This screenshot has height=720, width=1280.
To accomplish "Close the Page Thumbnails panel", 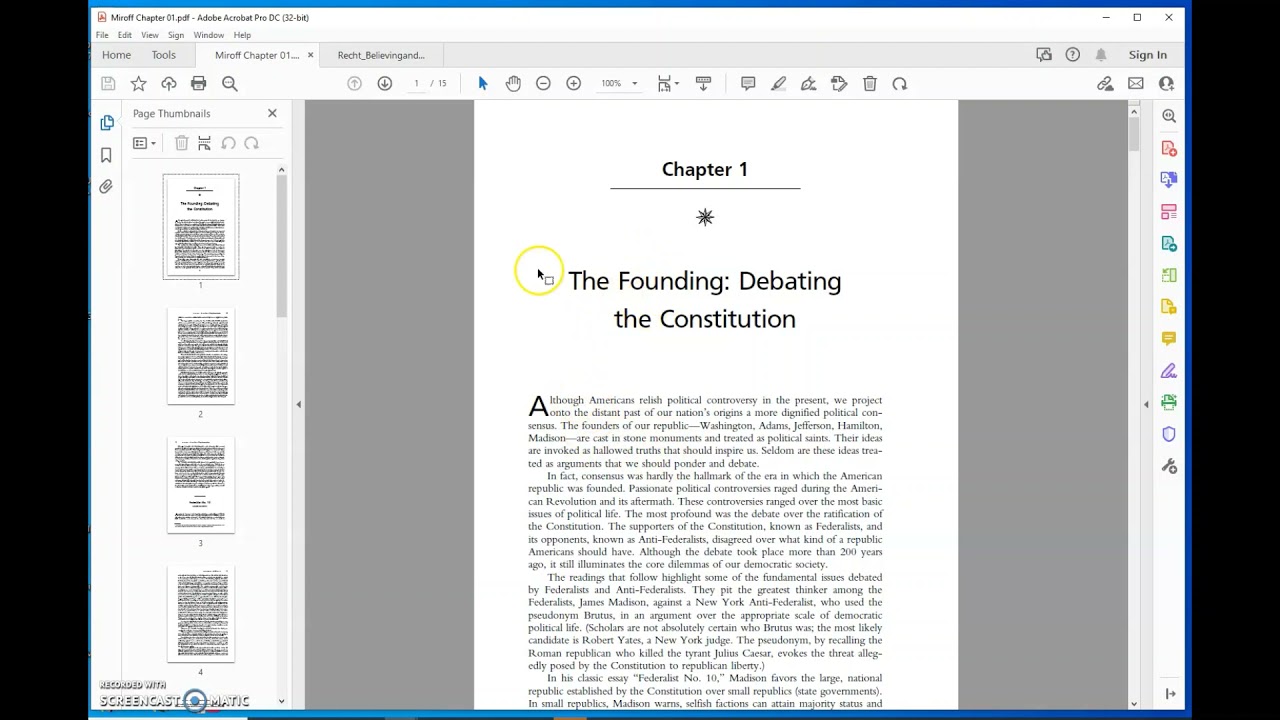I will (x=272, y=113).
